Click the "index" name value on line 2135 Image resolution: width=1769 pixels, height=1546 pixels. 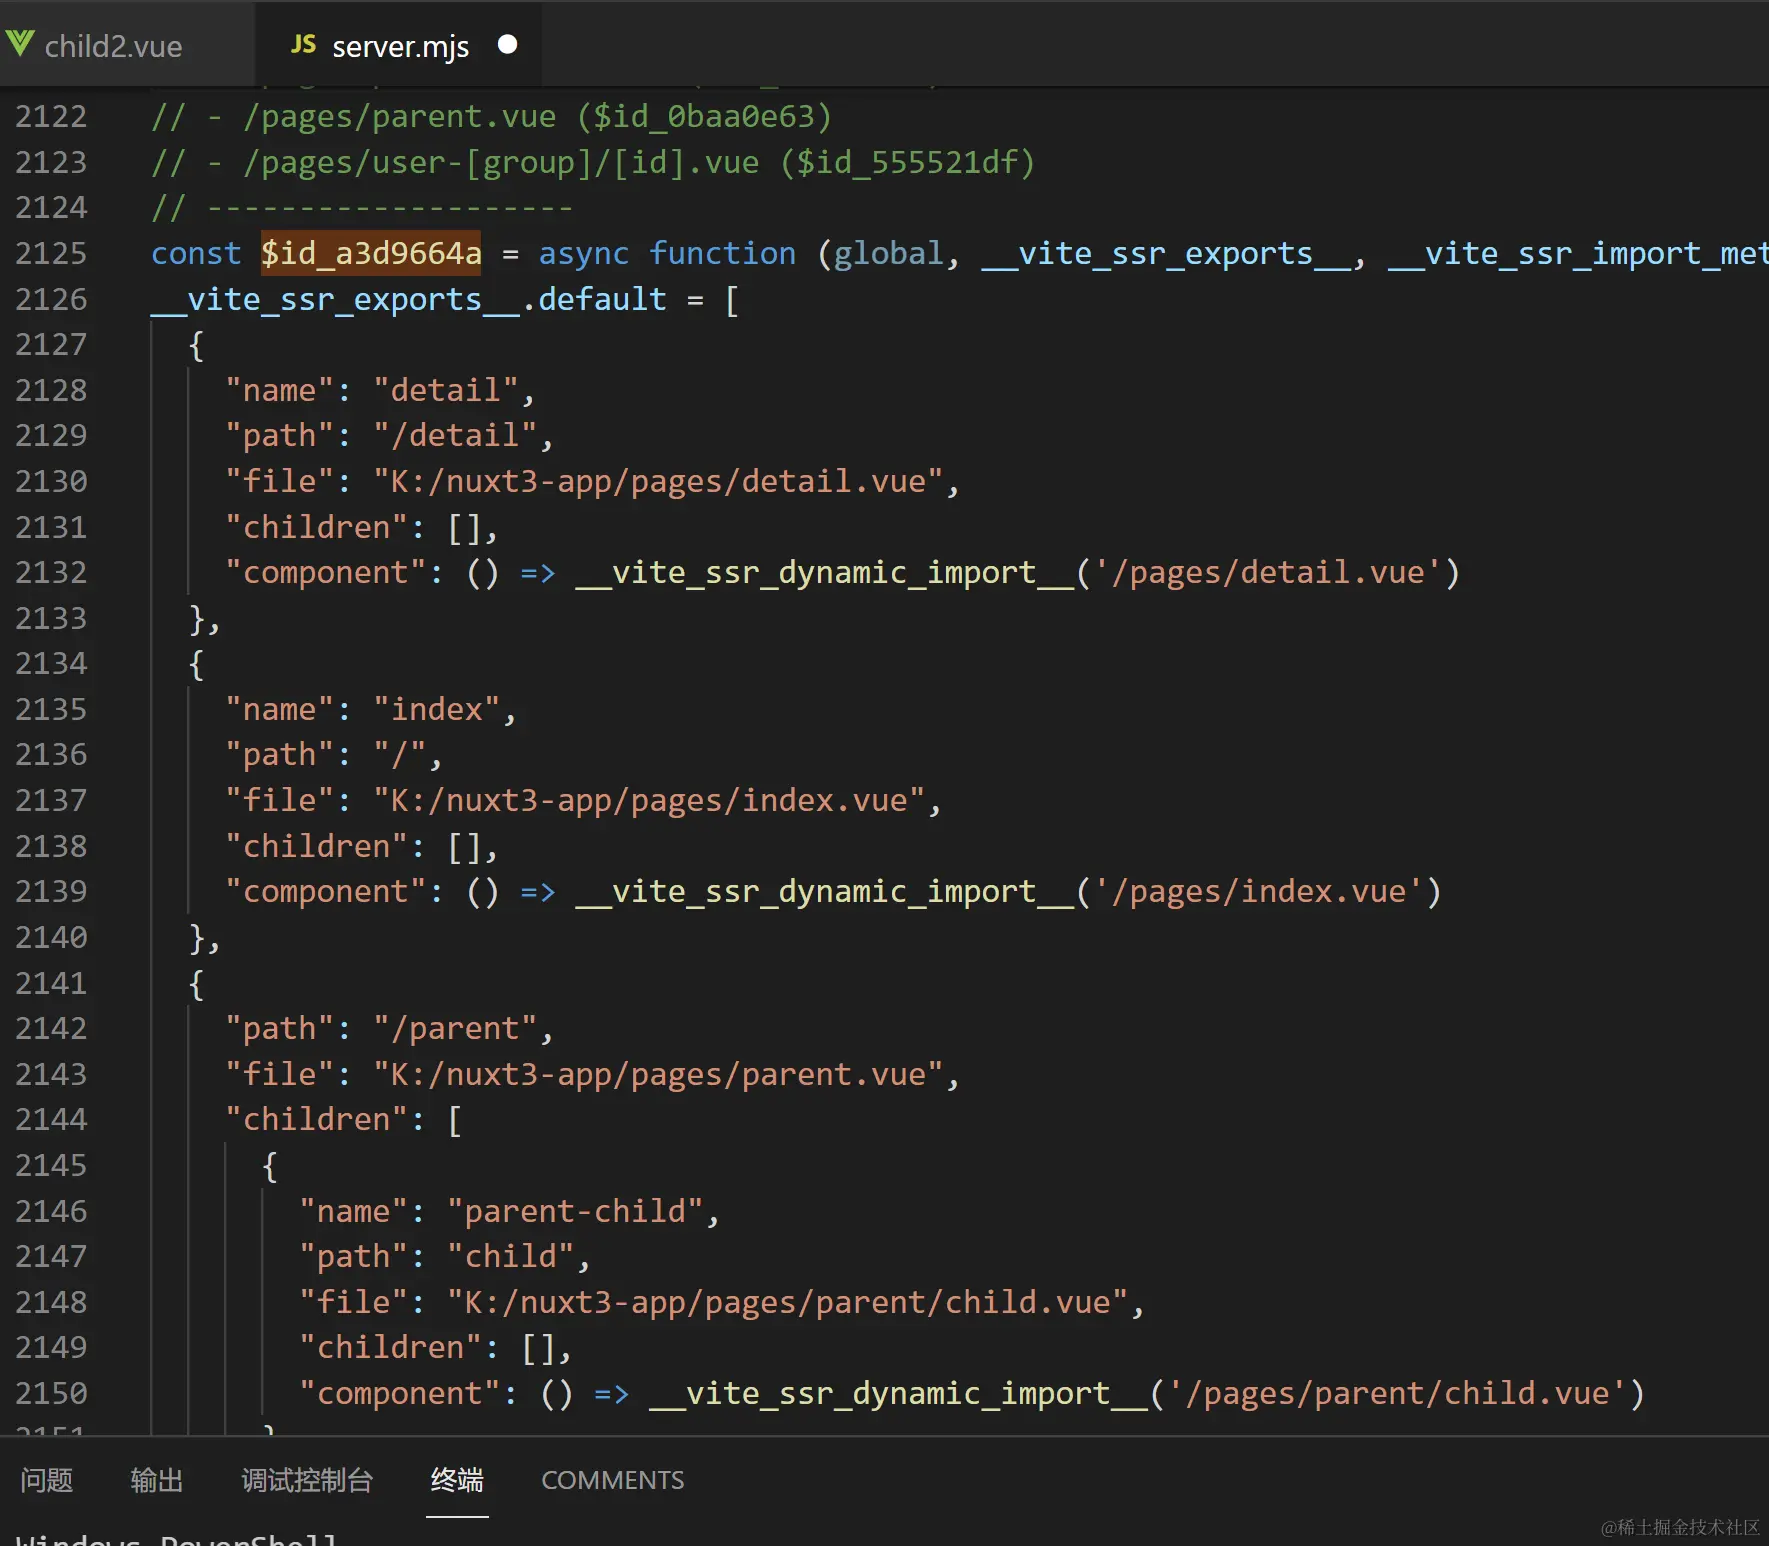click(x=437, y=710)
